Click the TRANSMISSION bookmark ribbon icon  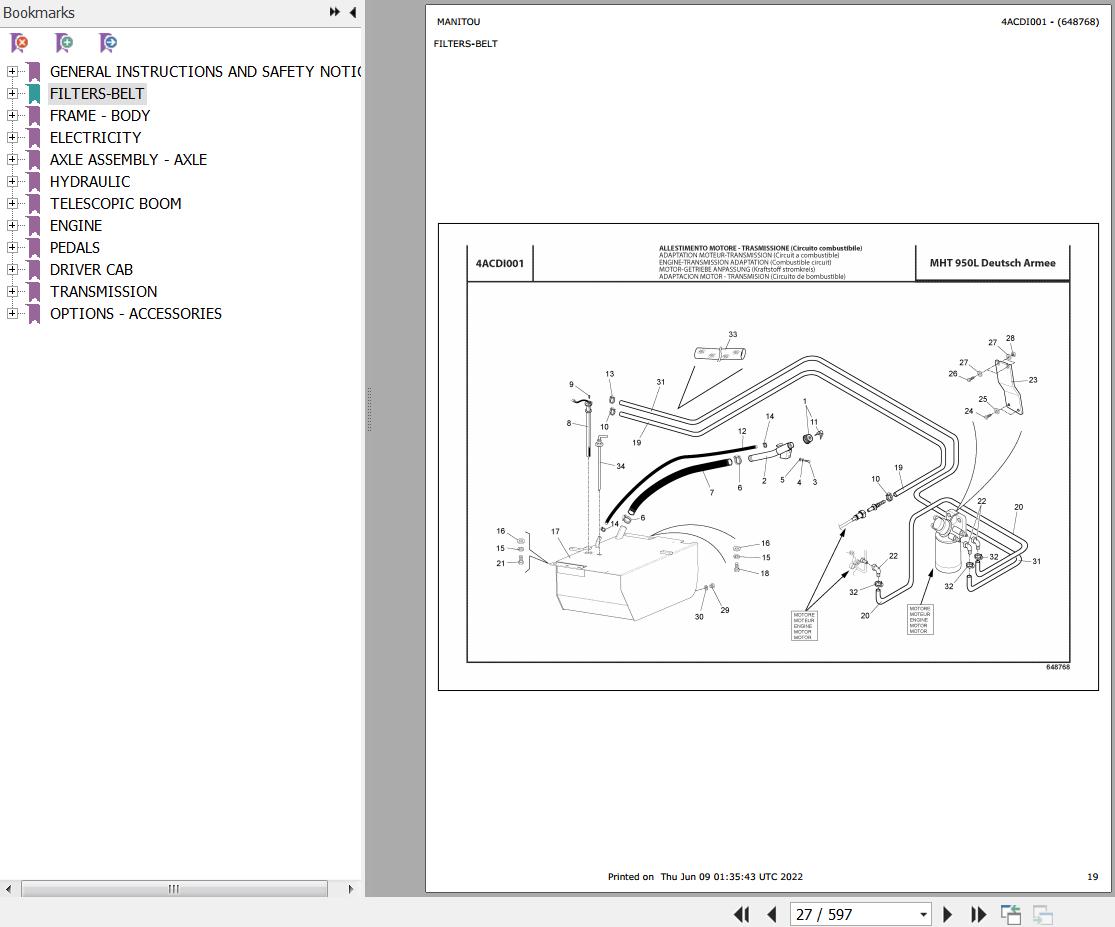[x=33, y=292]
